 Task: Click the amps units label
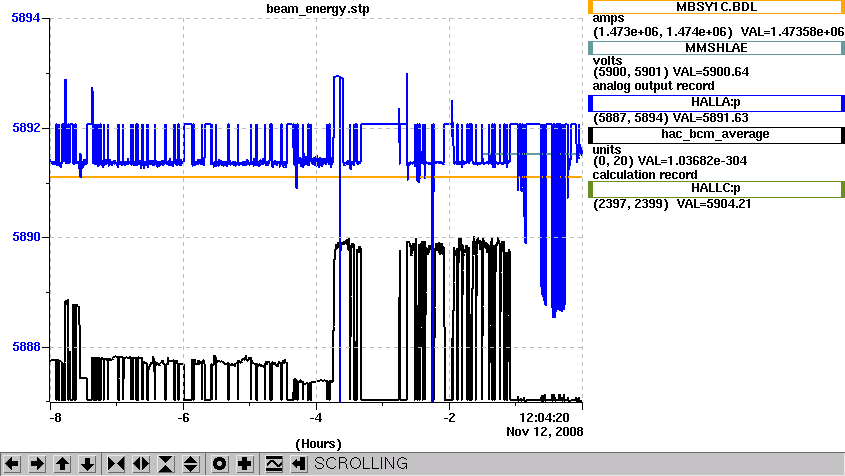click(x=608, y=18)
